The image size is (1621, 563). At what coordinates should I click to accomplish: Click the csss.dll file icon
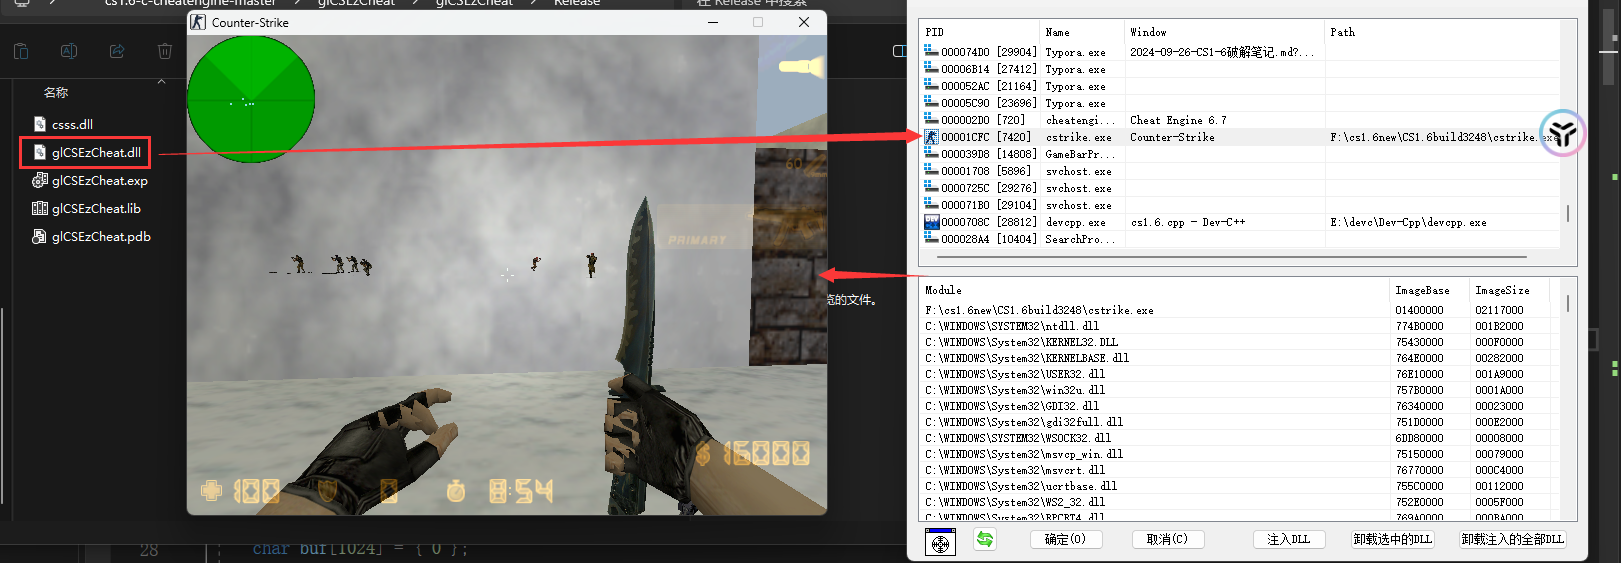pyautogui.click(x=40, y=124)
